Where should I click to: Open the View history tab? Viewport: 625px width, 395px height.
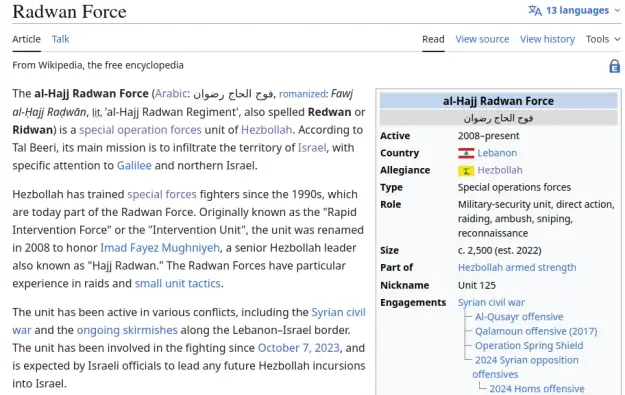point(547,39)
